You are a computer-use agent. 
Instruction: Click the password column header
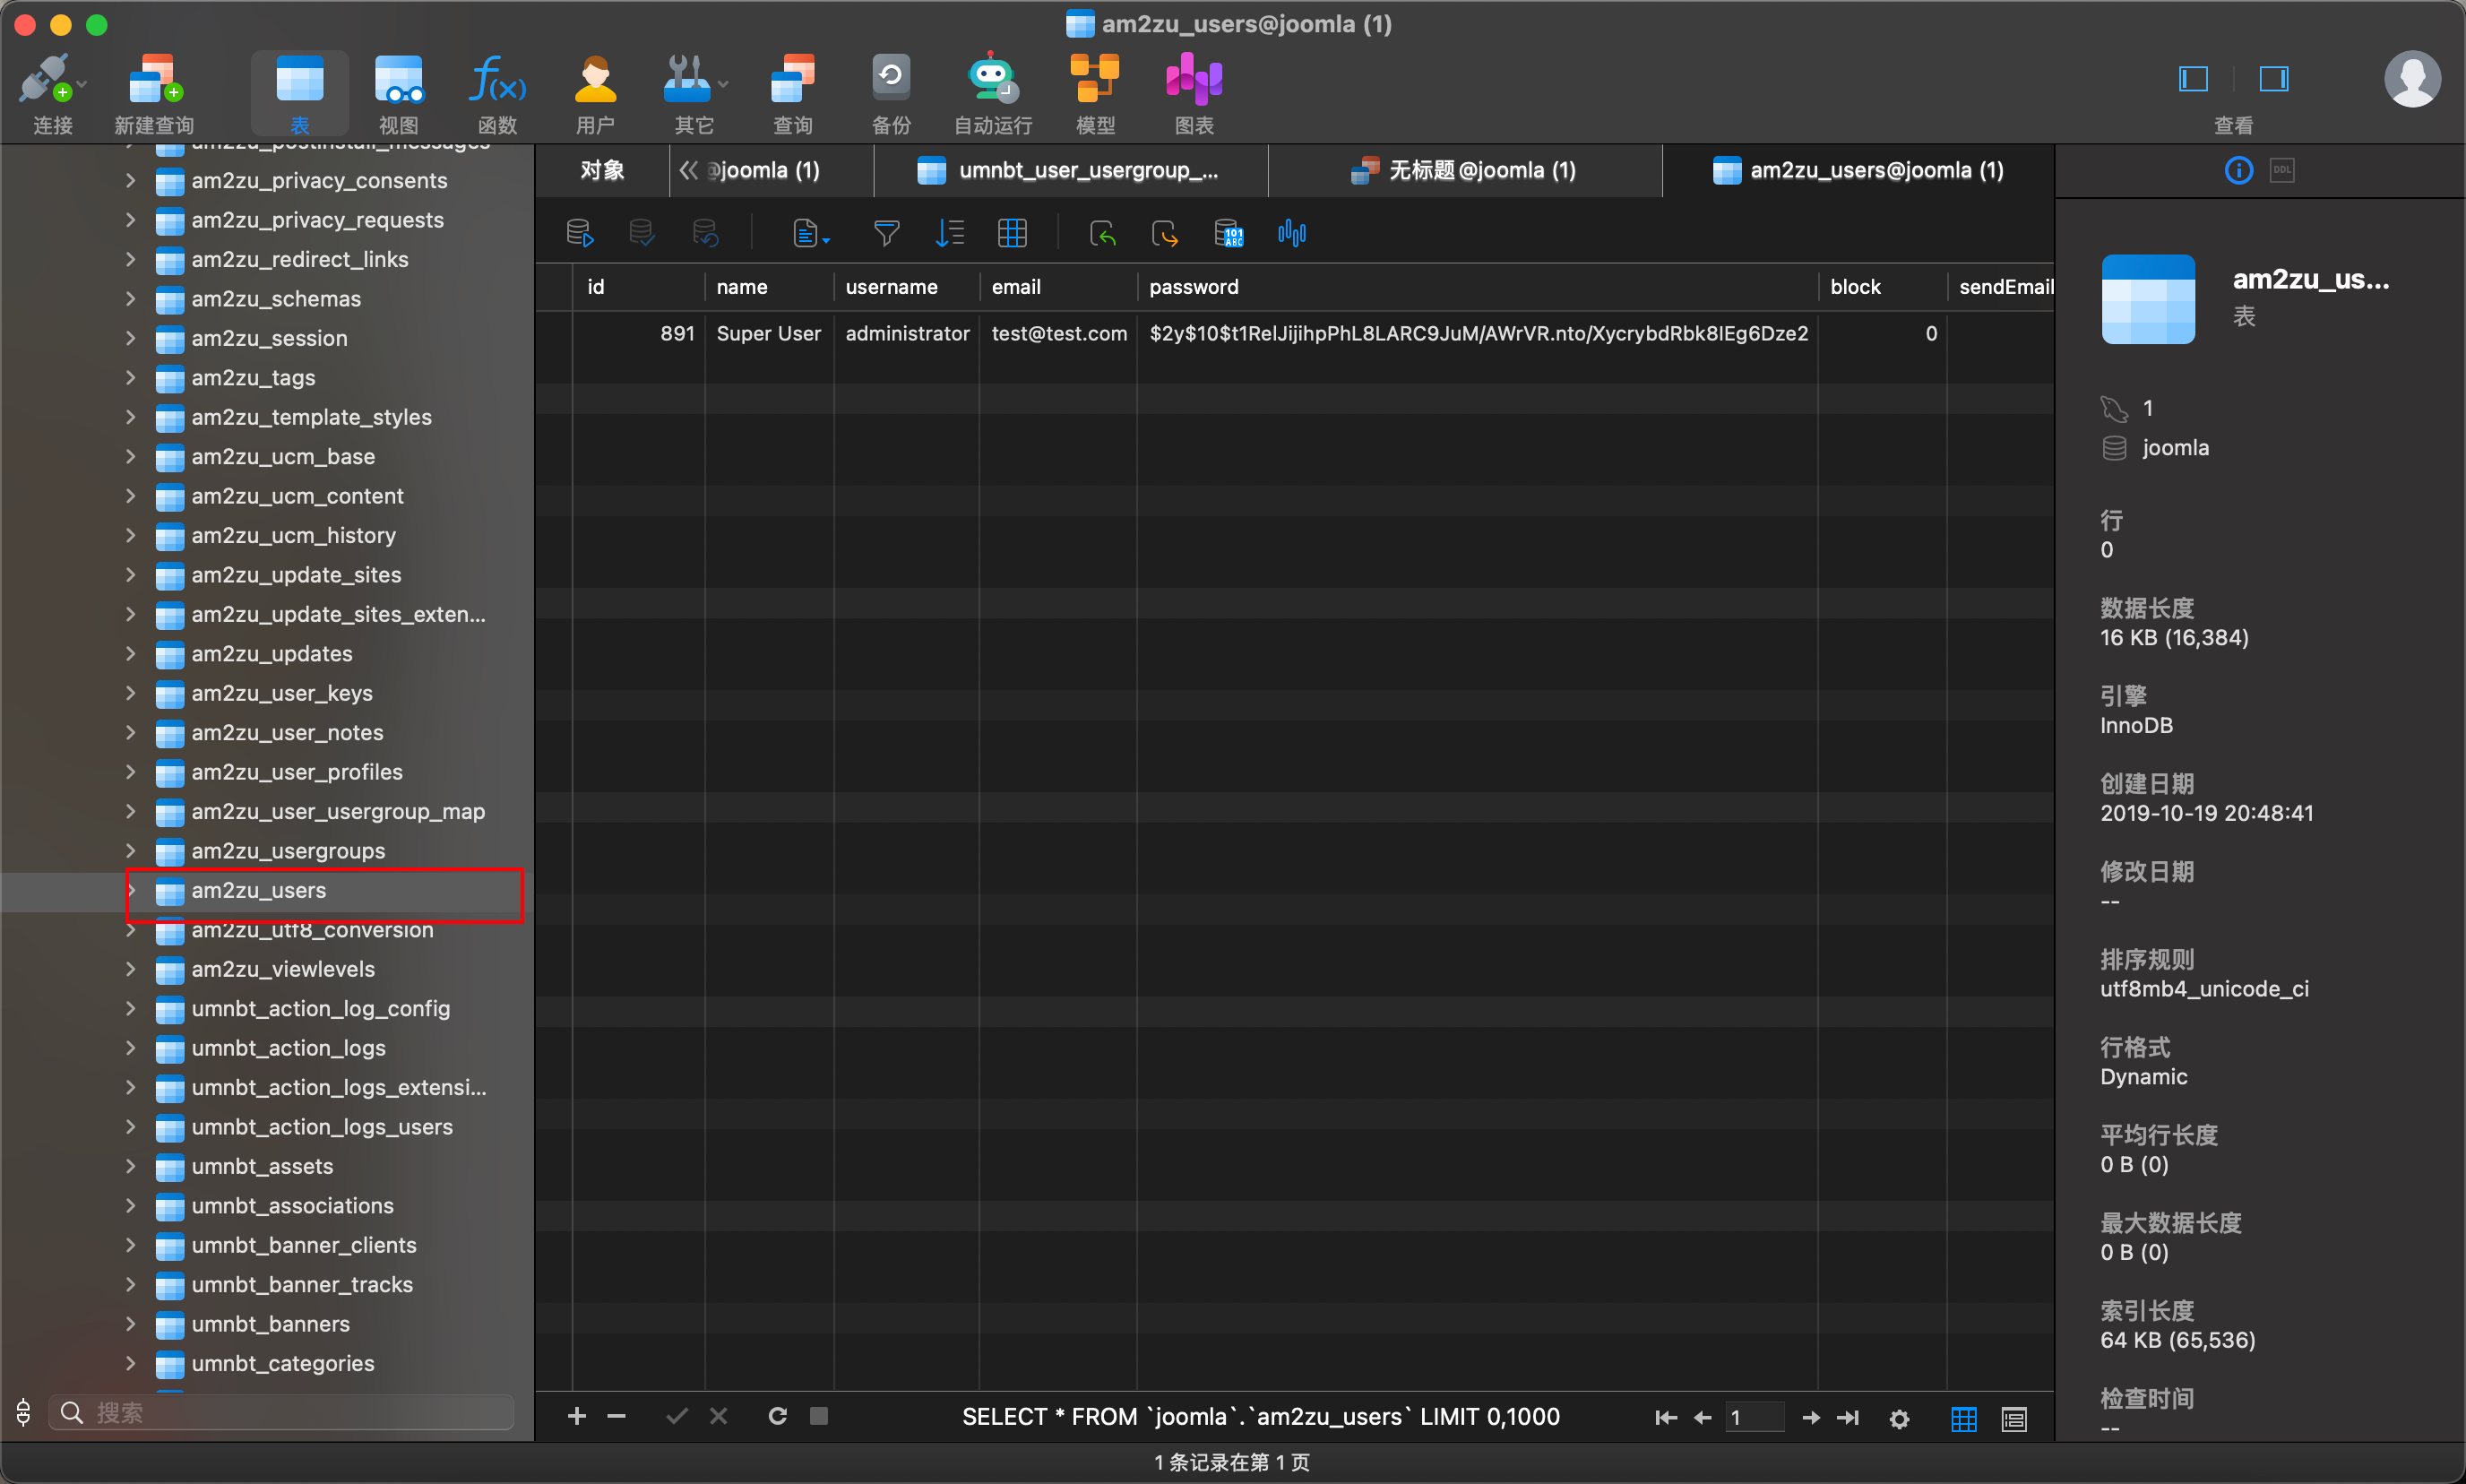click(1476, 287)
